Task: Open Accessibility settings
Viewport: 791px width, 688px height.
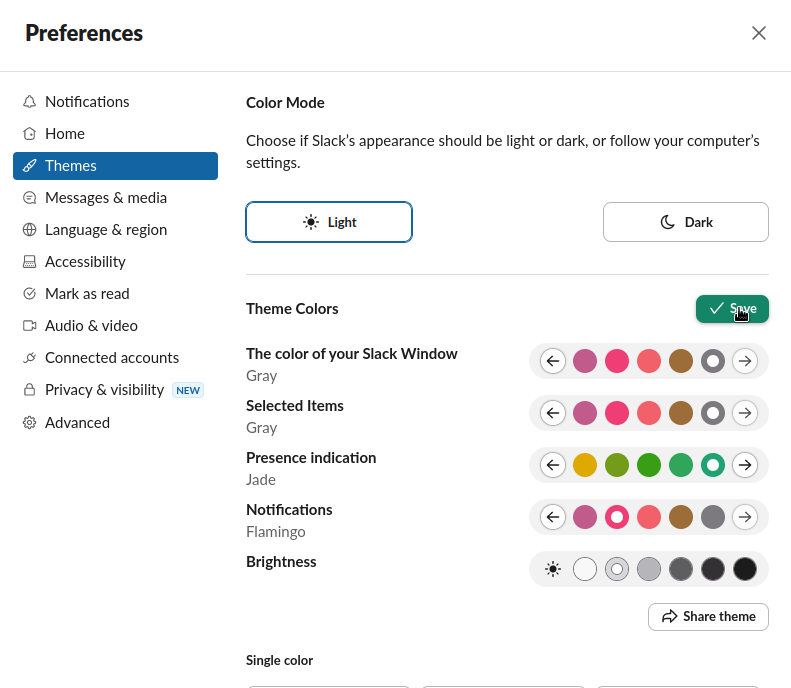Action: (116, 262)
